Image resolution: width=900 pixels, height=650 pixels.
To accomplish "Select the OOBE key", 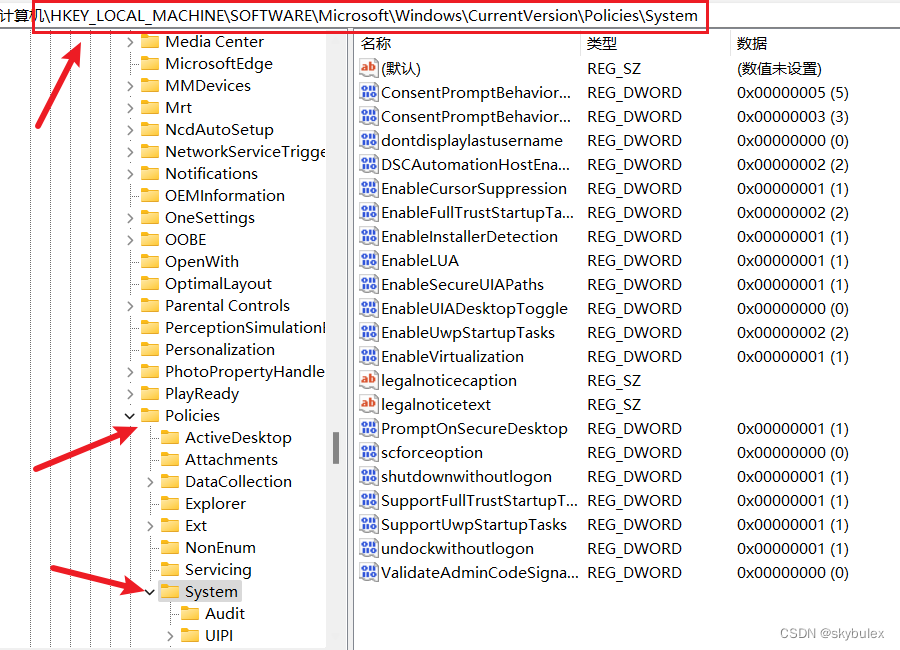I will pyautogui.click(x=185, y=239).
